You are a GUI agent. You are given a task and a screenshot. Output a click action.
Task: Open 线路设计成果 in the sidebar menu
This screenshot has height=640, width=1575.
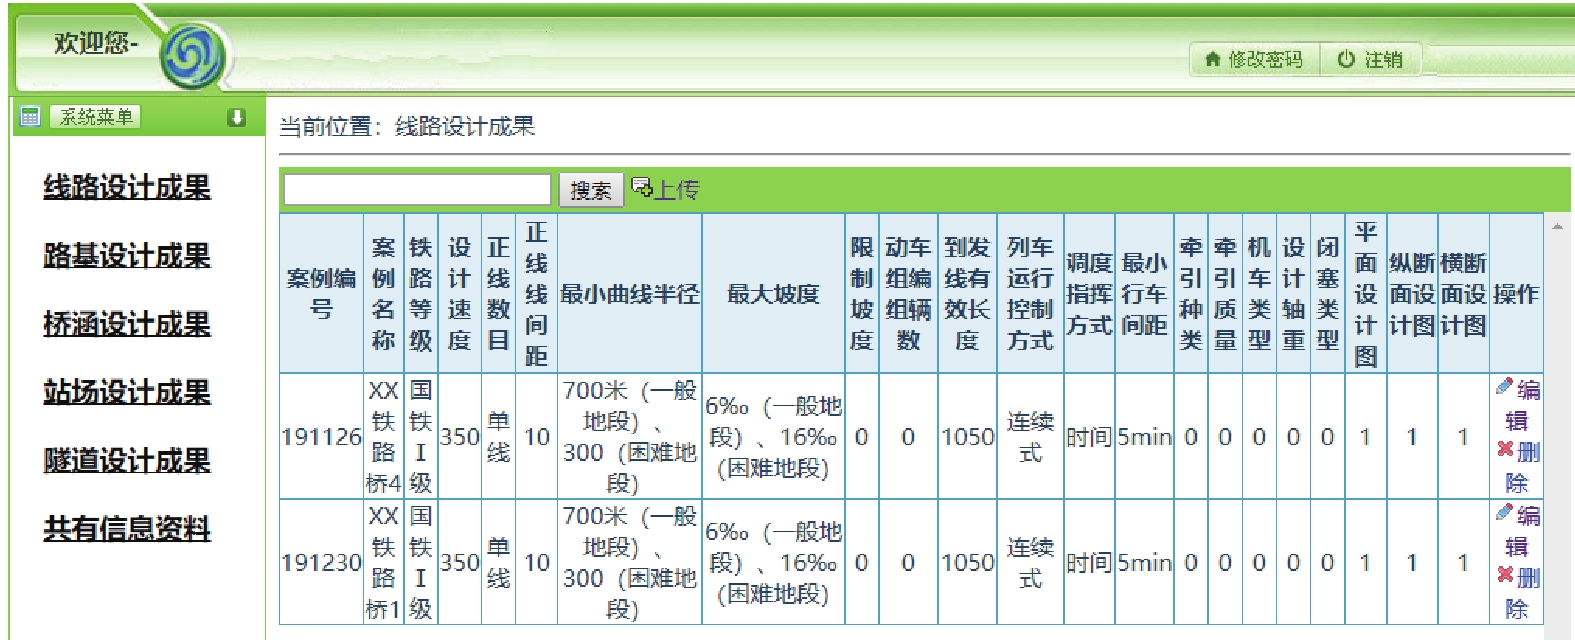pos(127,187)
